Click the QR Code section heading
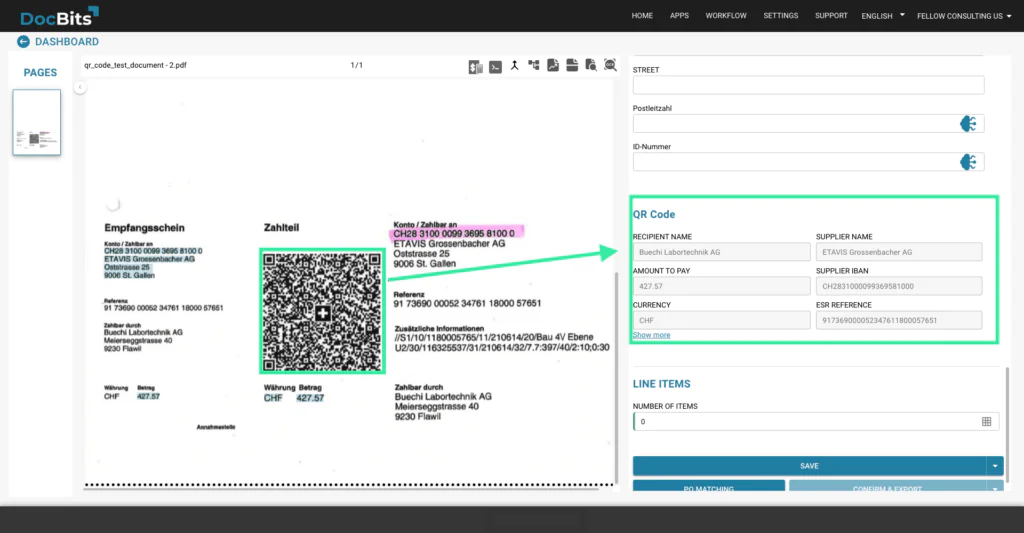 (x=654, y=214)
